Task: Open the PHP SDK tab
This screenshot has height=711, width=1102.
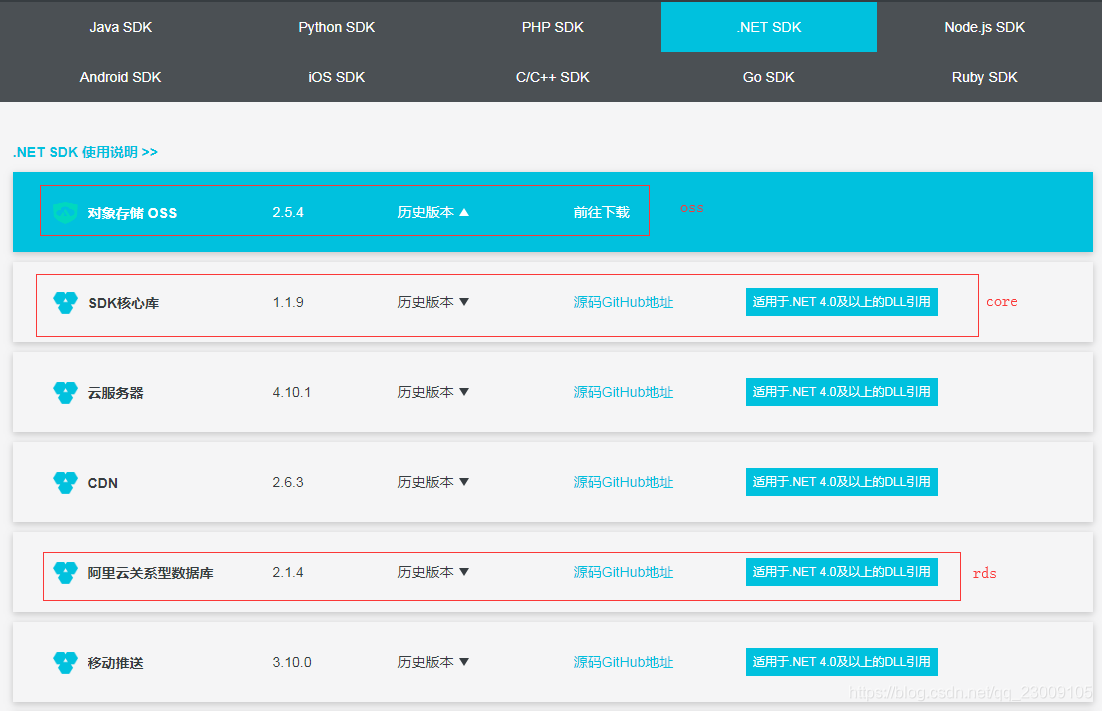Action: point(552,27)
